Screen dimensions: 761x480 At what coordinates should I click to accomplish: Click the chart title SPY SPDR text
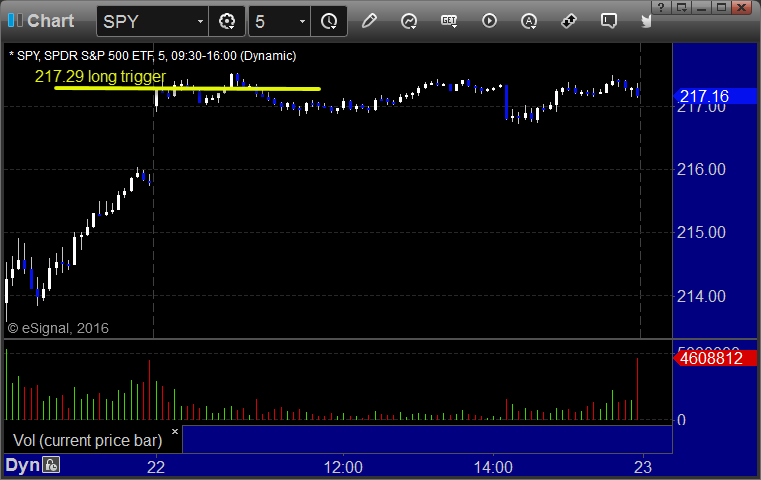(152, 55)
